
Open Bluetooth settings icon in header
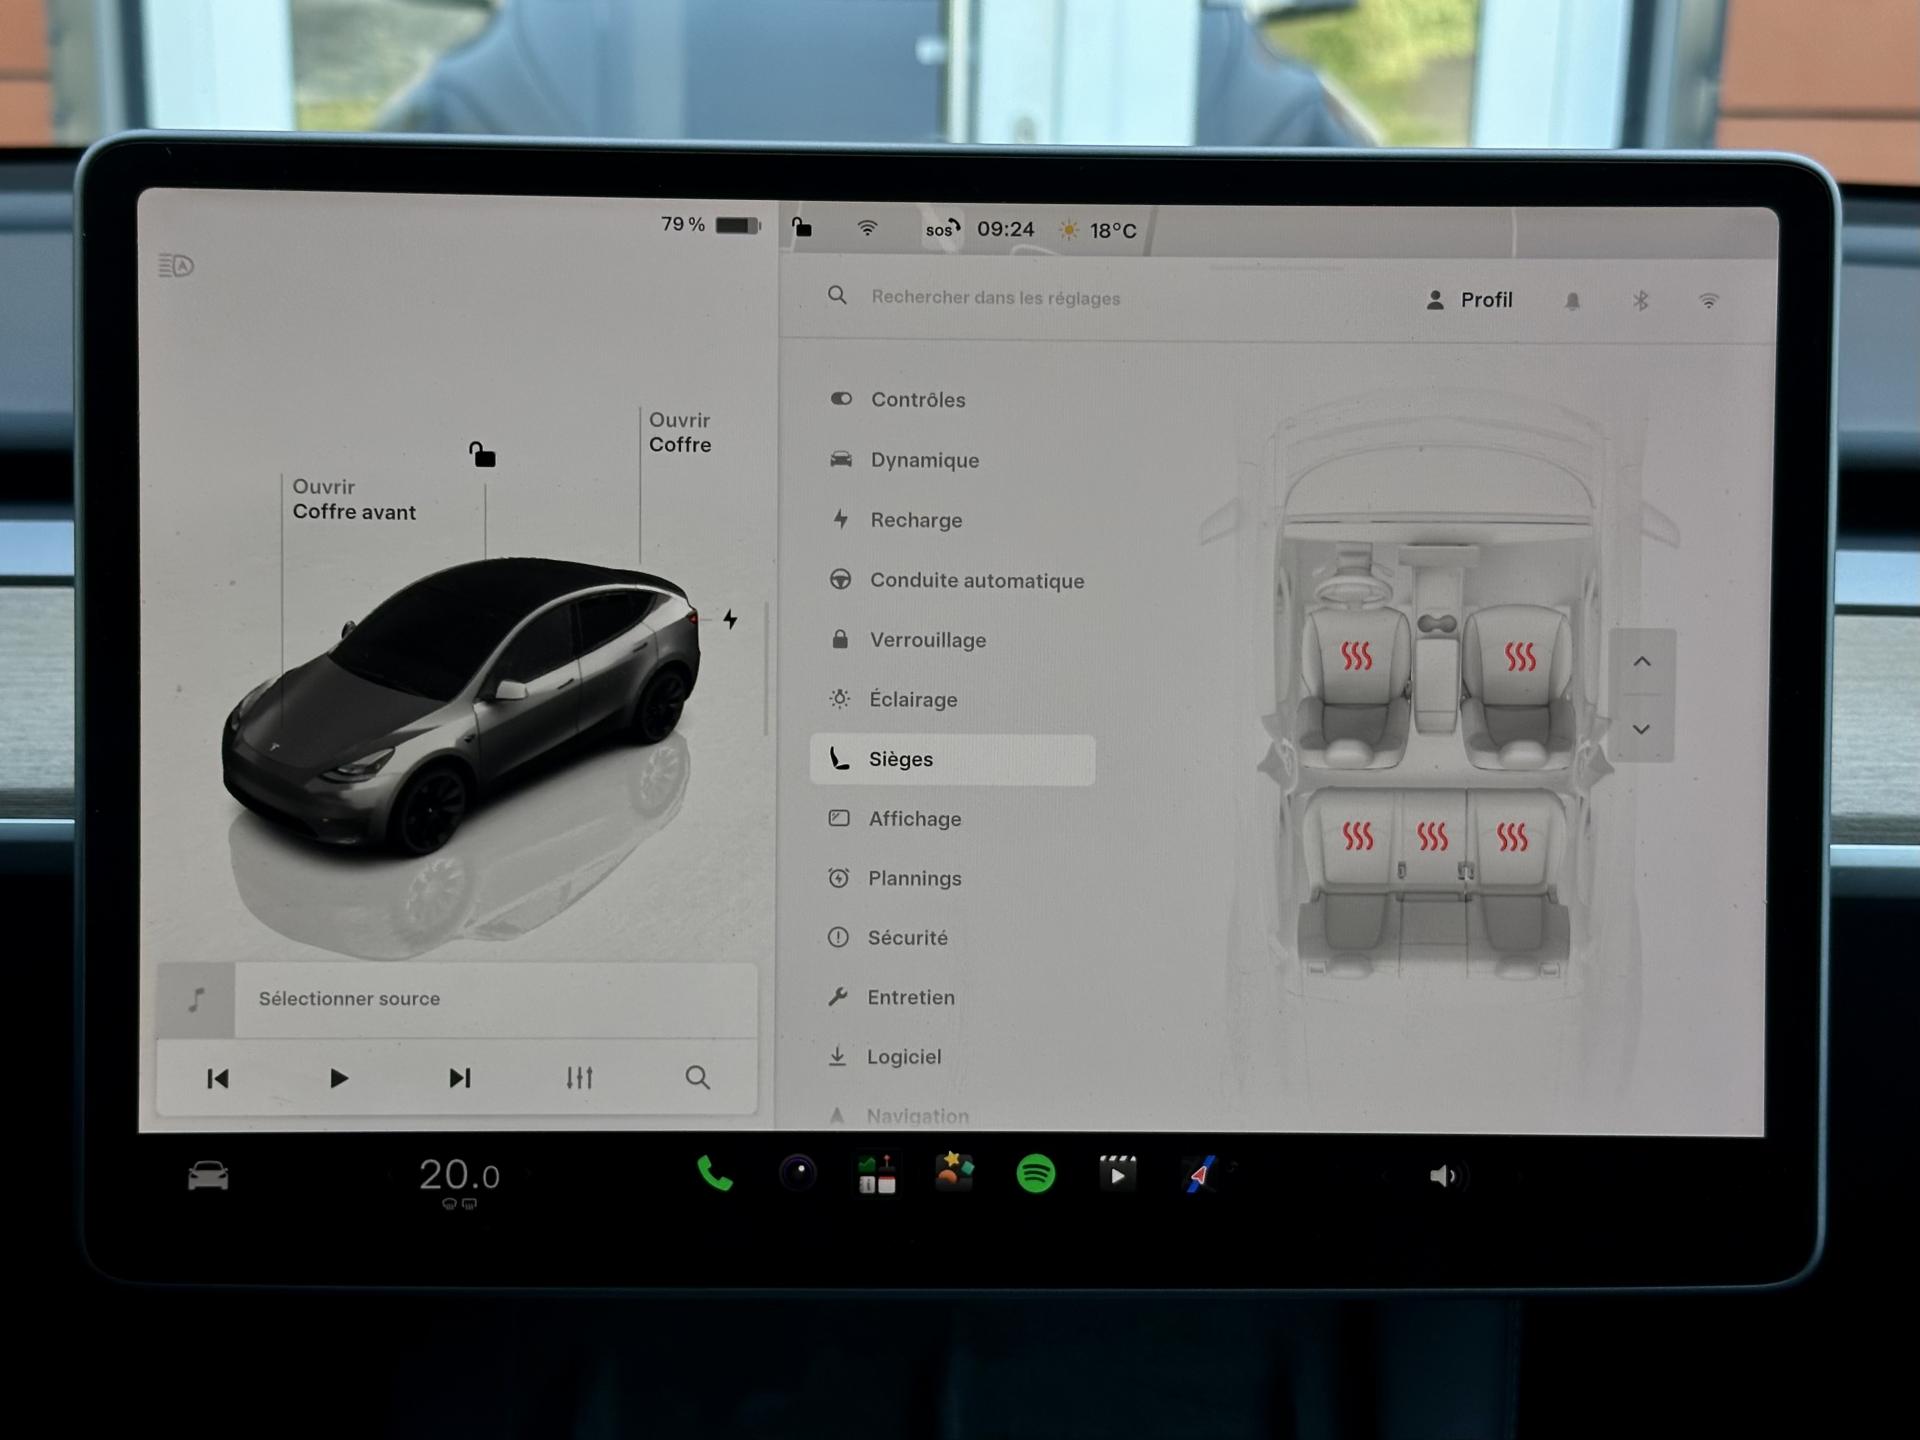(x=1640, y=300)
